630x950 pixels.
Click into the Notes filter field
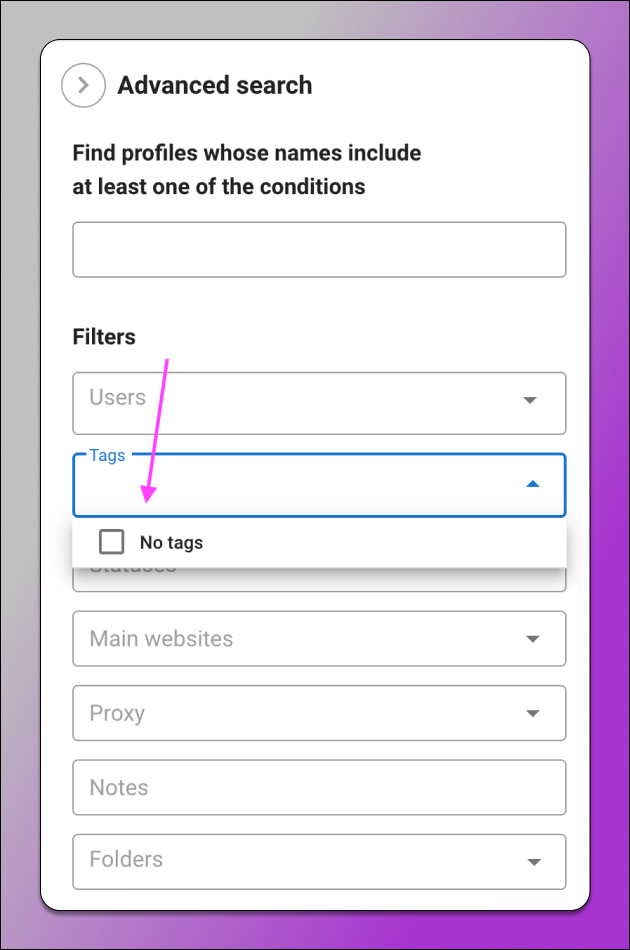point(319,788)
